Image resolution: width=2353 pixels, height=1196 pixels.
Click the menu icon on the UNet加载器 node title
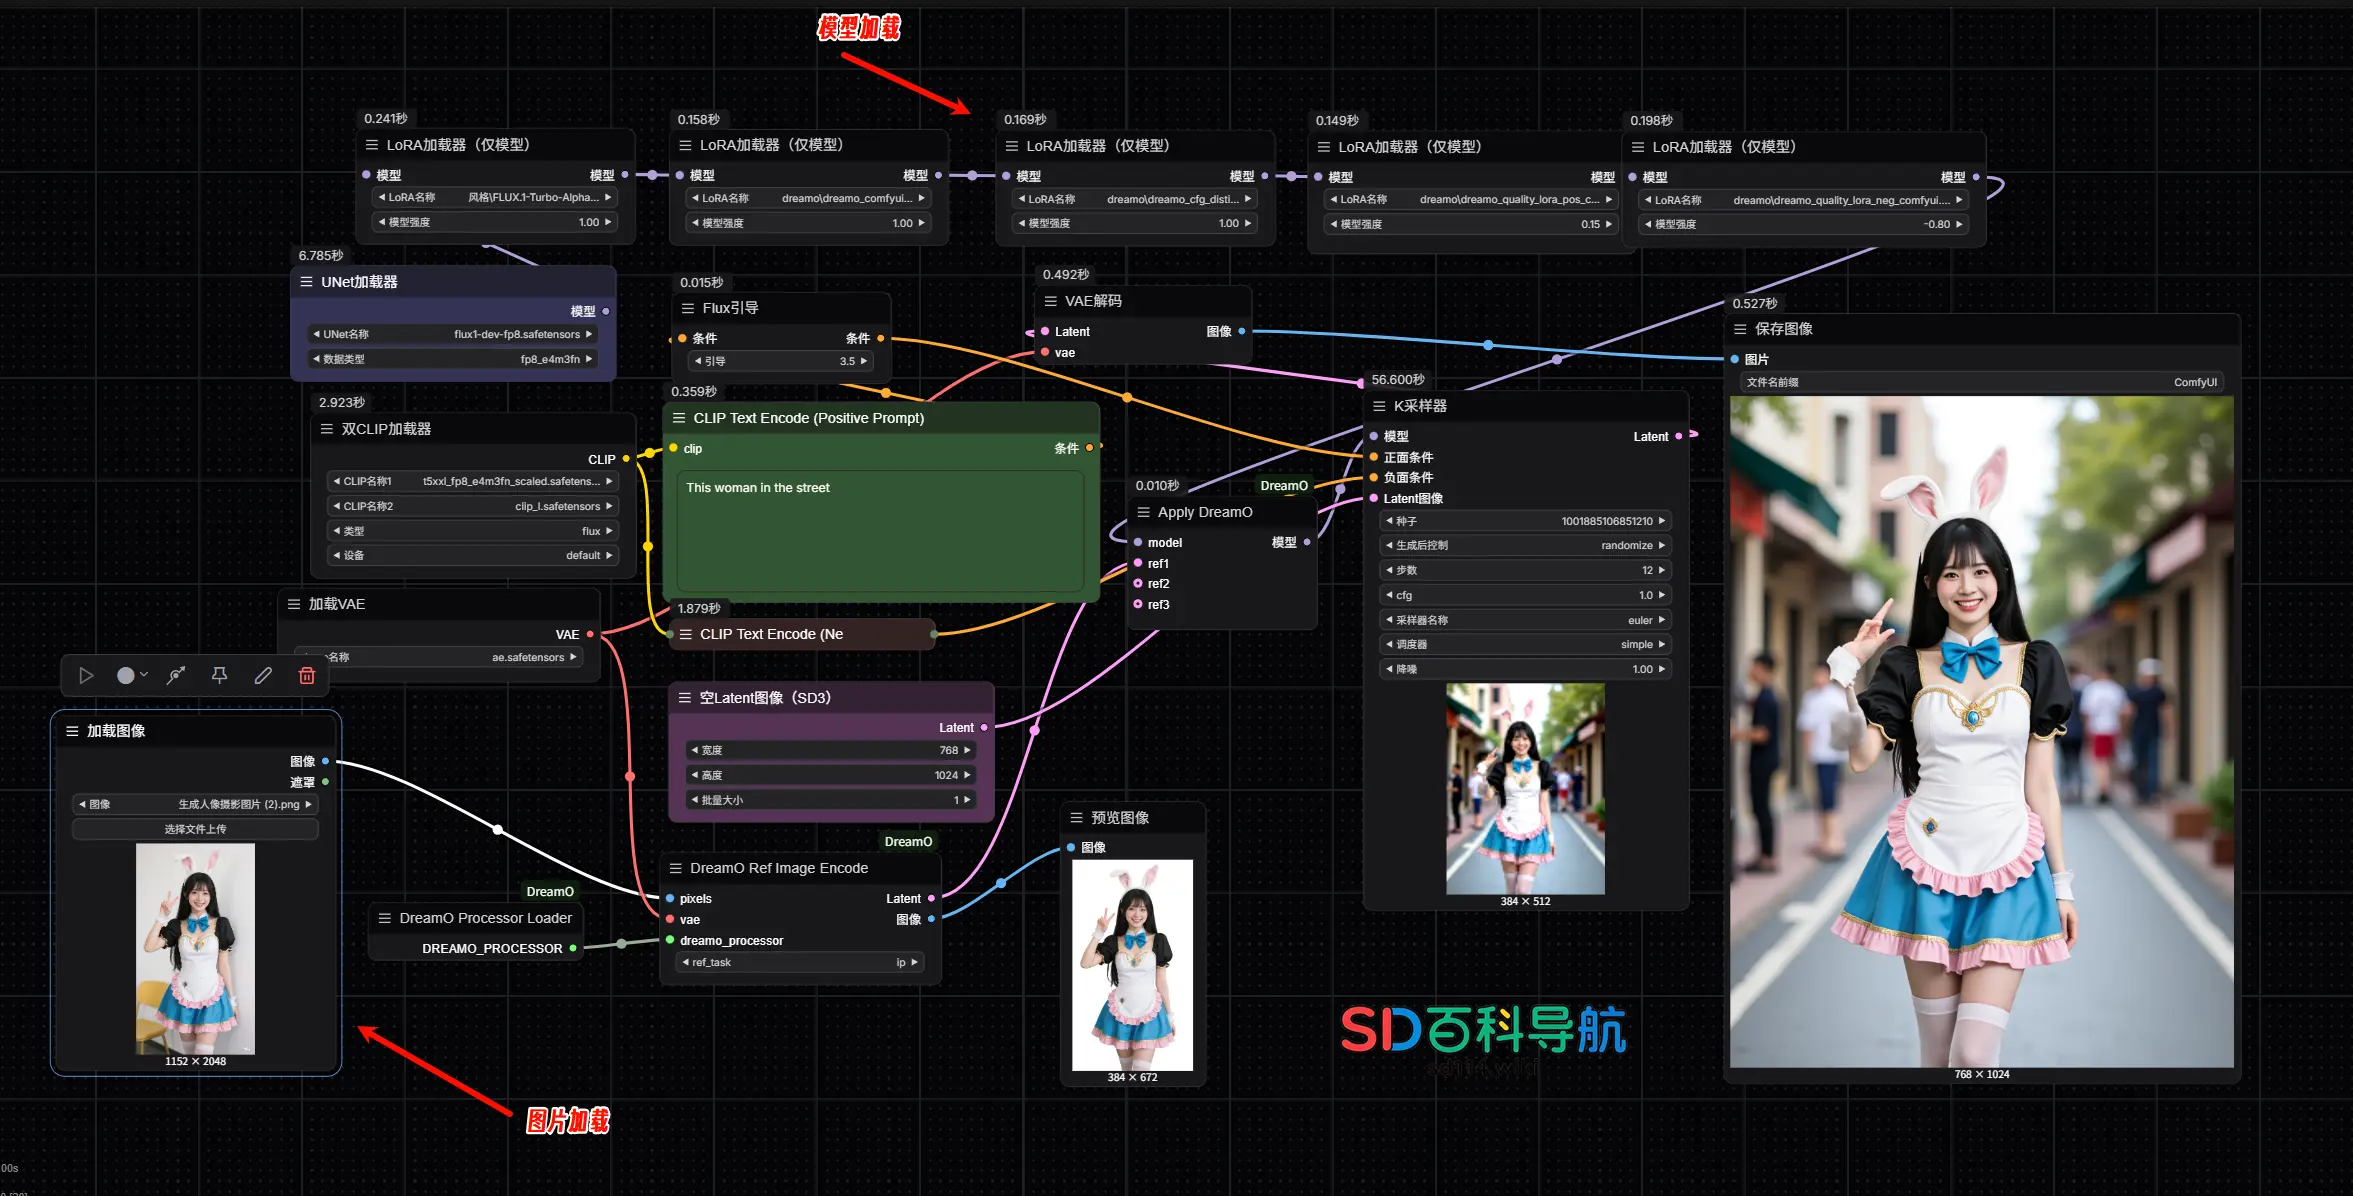(x=306, y=282)
